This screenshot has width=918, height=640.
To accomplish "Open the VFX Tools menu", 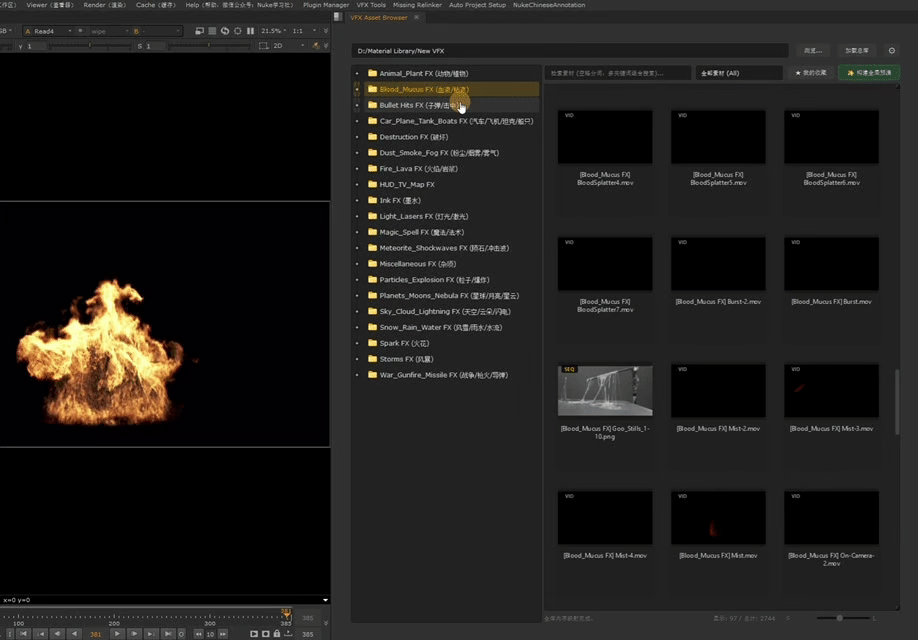I will click(x=370, y=5).
